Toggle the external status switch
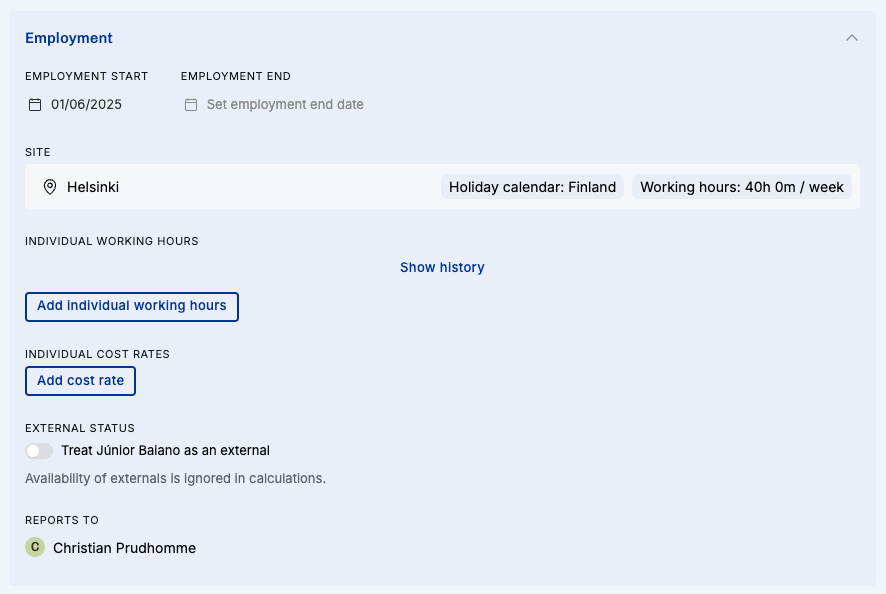 tap(39, 451)
